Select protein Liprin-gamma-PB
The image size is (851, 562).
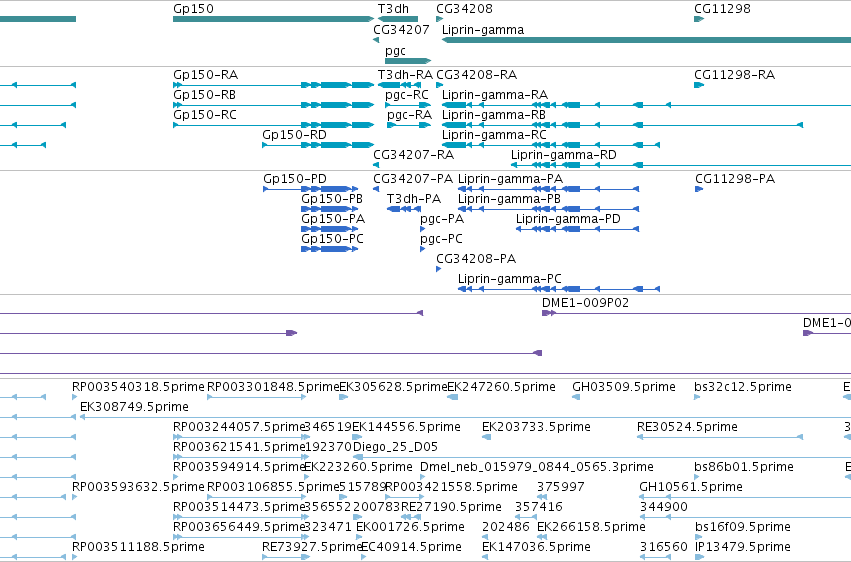[x=549, y=209]
